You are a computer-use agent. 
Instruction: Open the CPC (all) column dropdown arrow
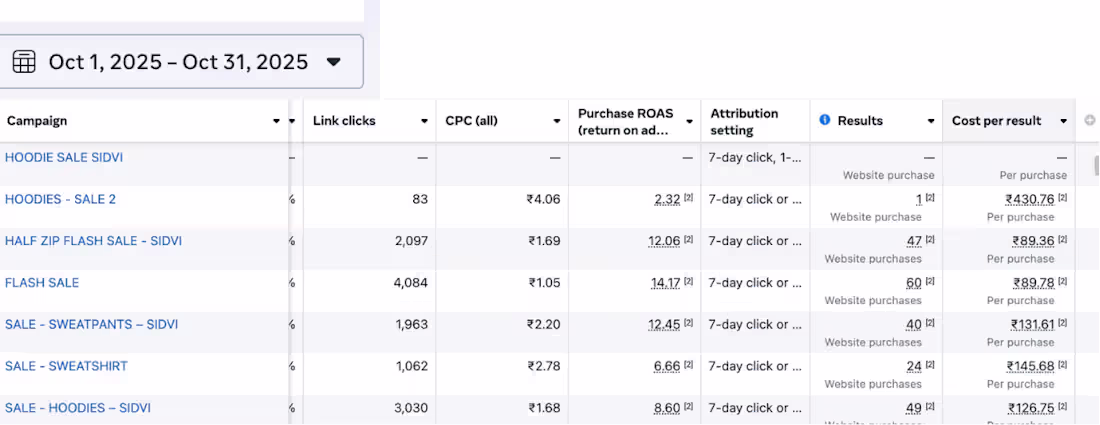(x=557, y=121)
